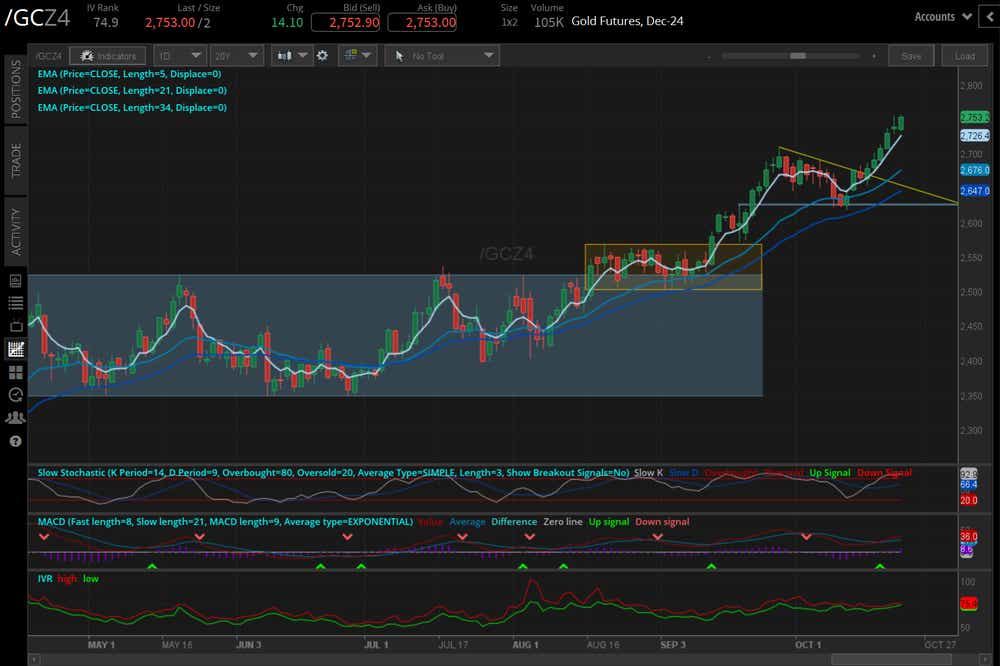Select the EMA Length=21 indicator label

tap(132, 91)
